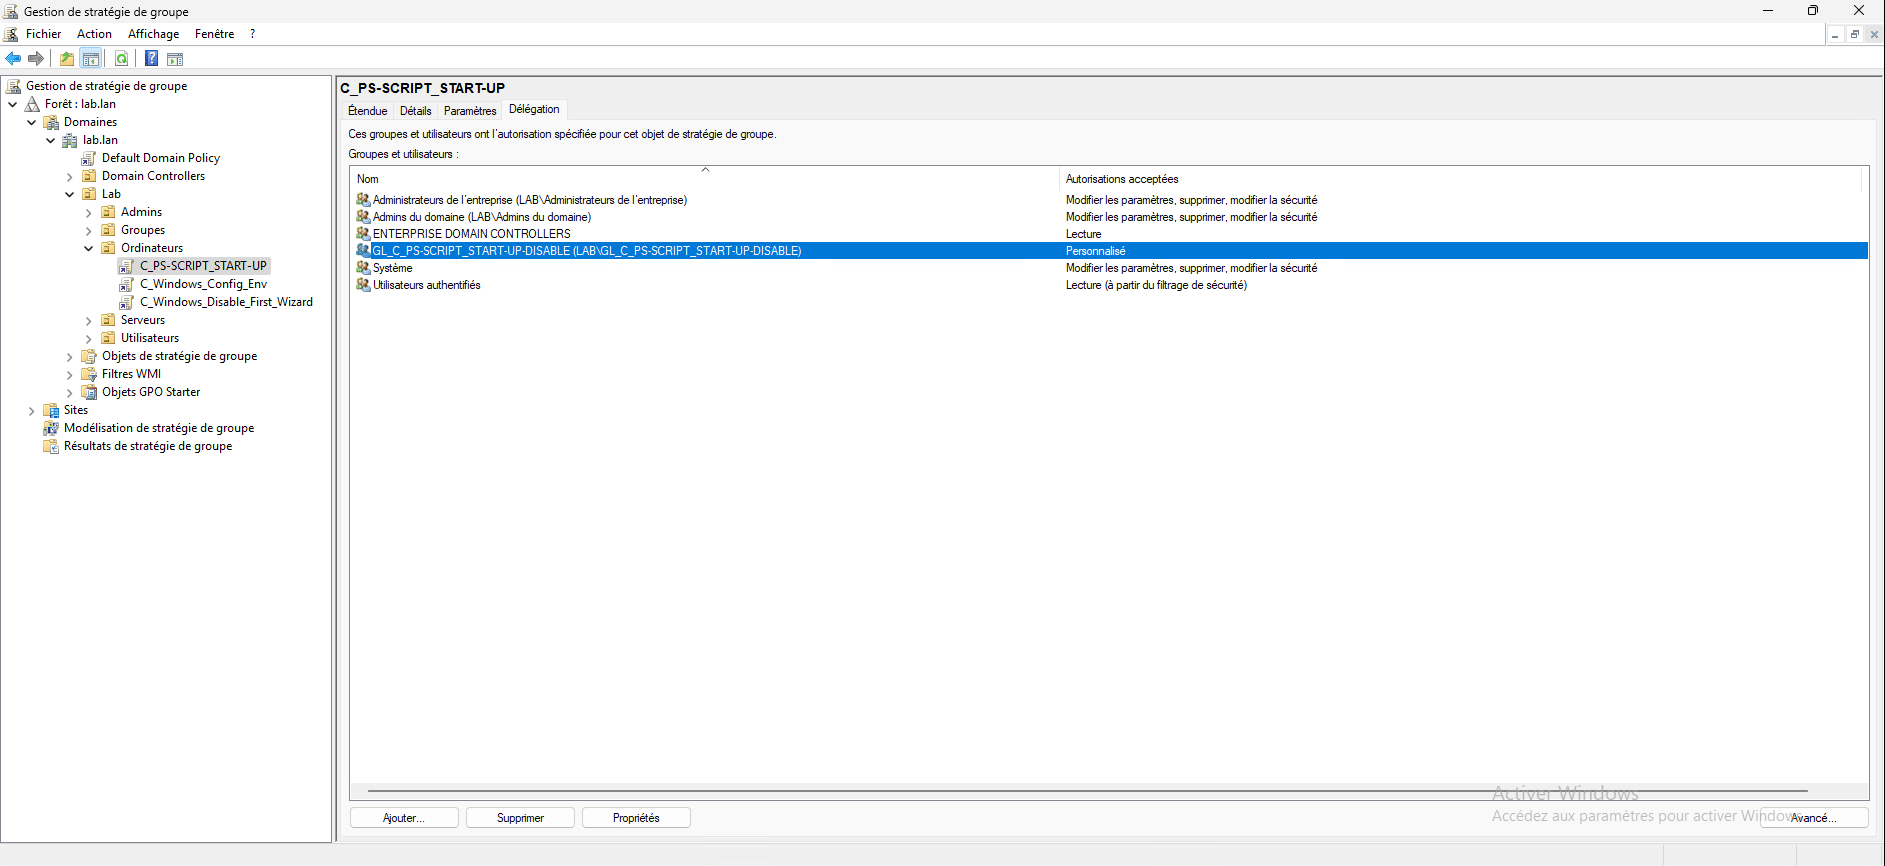The image size is (1885, 866).
Task: Click the Filtres WMI folder icon
Action: [x=89, y=374]
